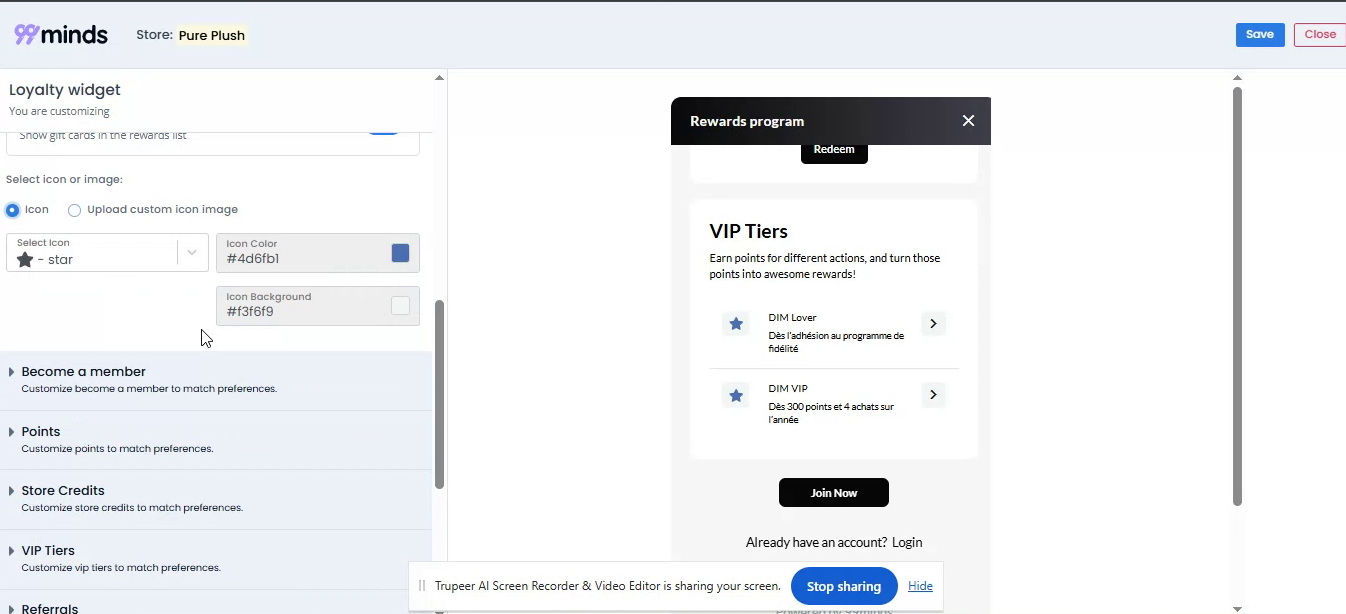Expand the Referrals section

coord(216,603)
